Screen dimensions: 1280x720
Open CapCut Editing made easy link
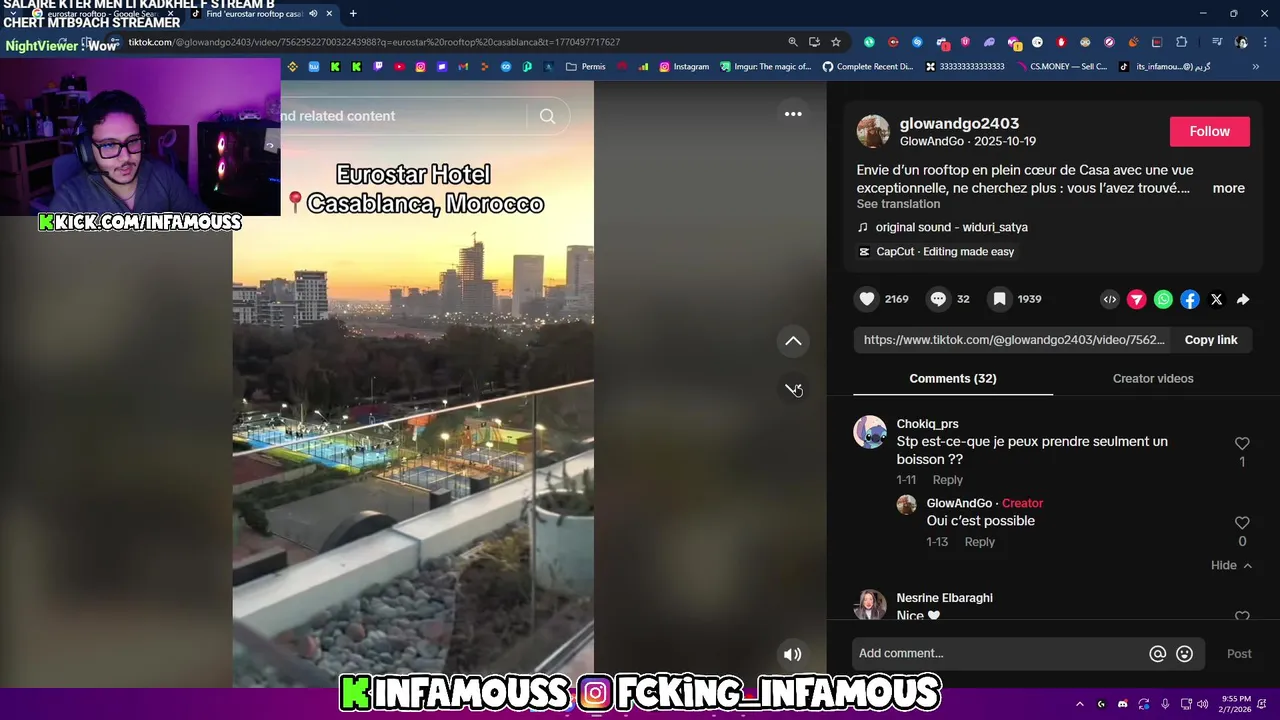(x=944, y=251)
